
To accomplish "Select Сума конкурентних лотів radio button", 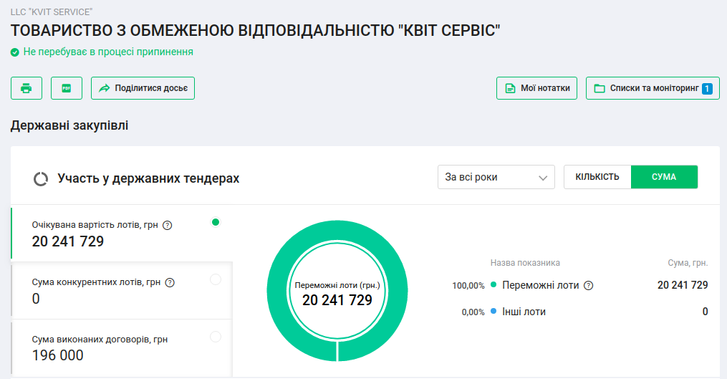I will tap(215, 279).
